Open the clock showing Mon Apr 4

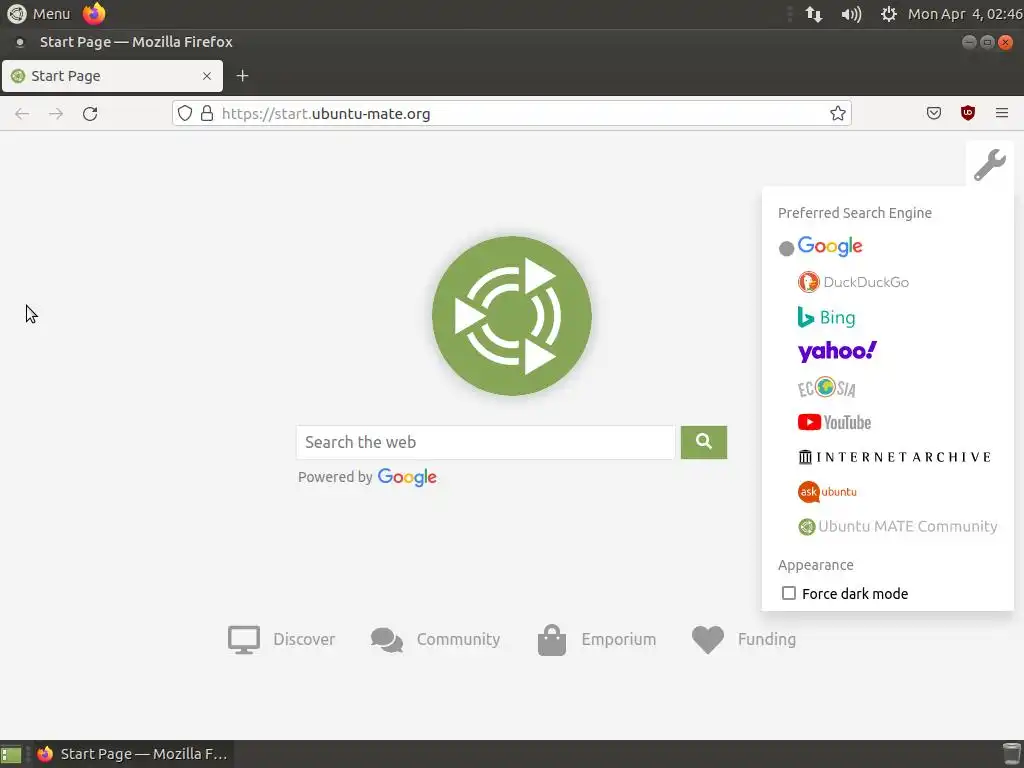point(965,14)
